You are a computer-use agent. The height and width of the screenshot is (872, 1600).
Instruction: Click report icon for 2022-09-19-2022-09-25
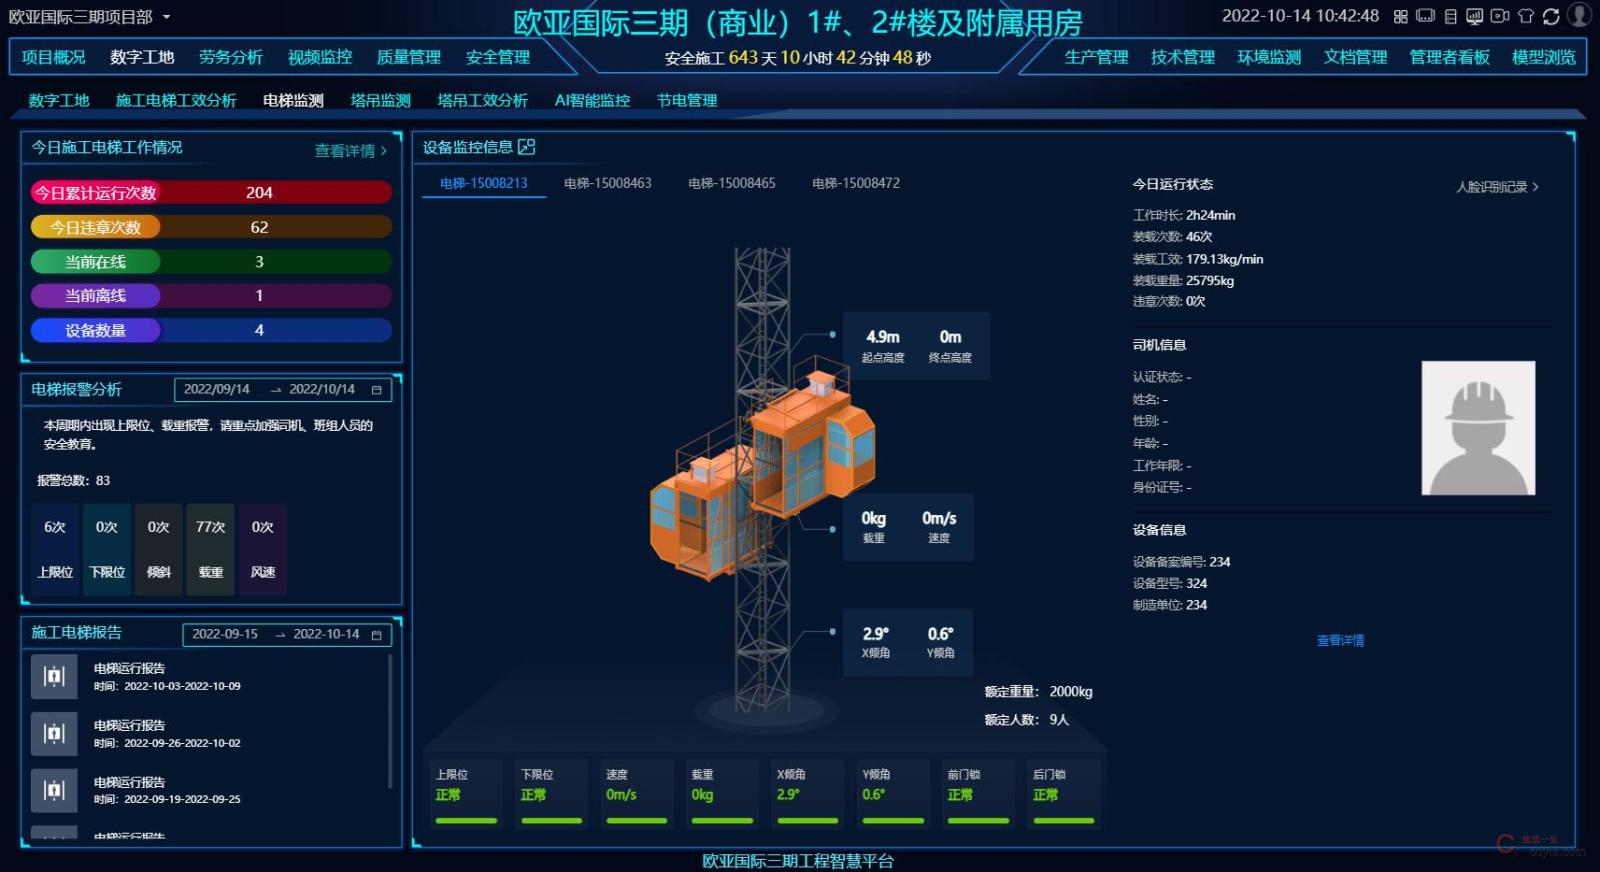tap(54, 790)
